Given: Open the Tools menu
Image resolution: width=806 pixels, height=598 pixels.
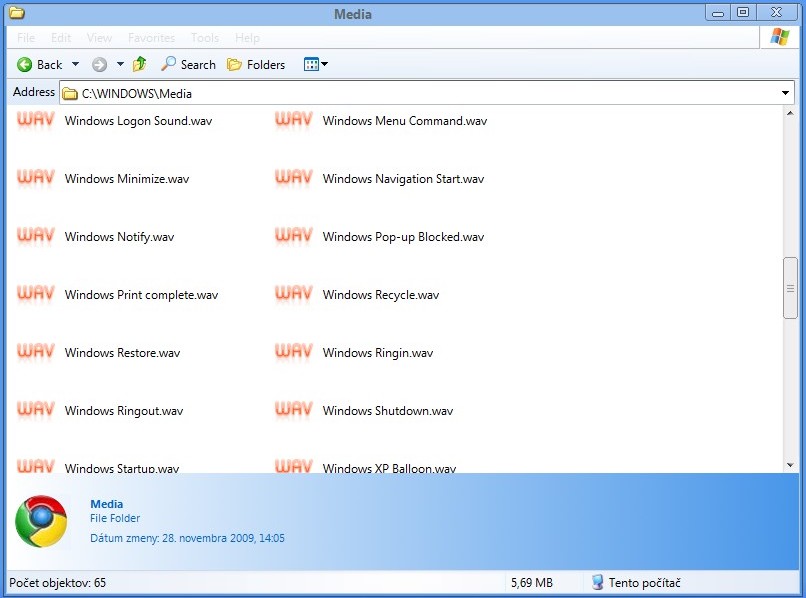Looking at the screenshot, I should [204, 38].
